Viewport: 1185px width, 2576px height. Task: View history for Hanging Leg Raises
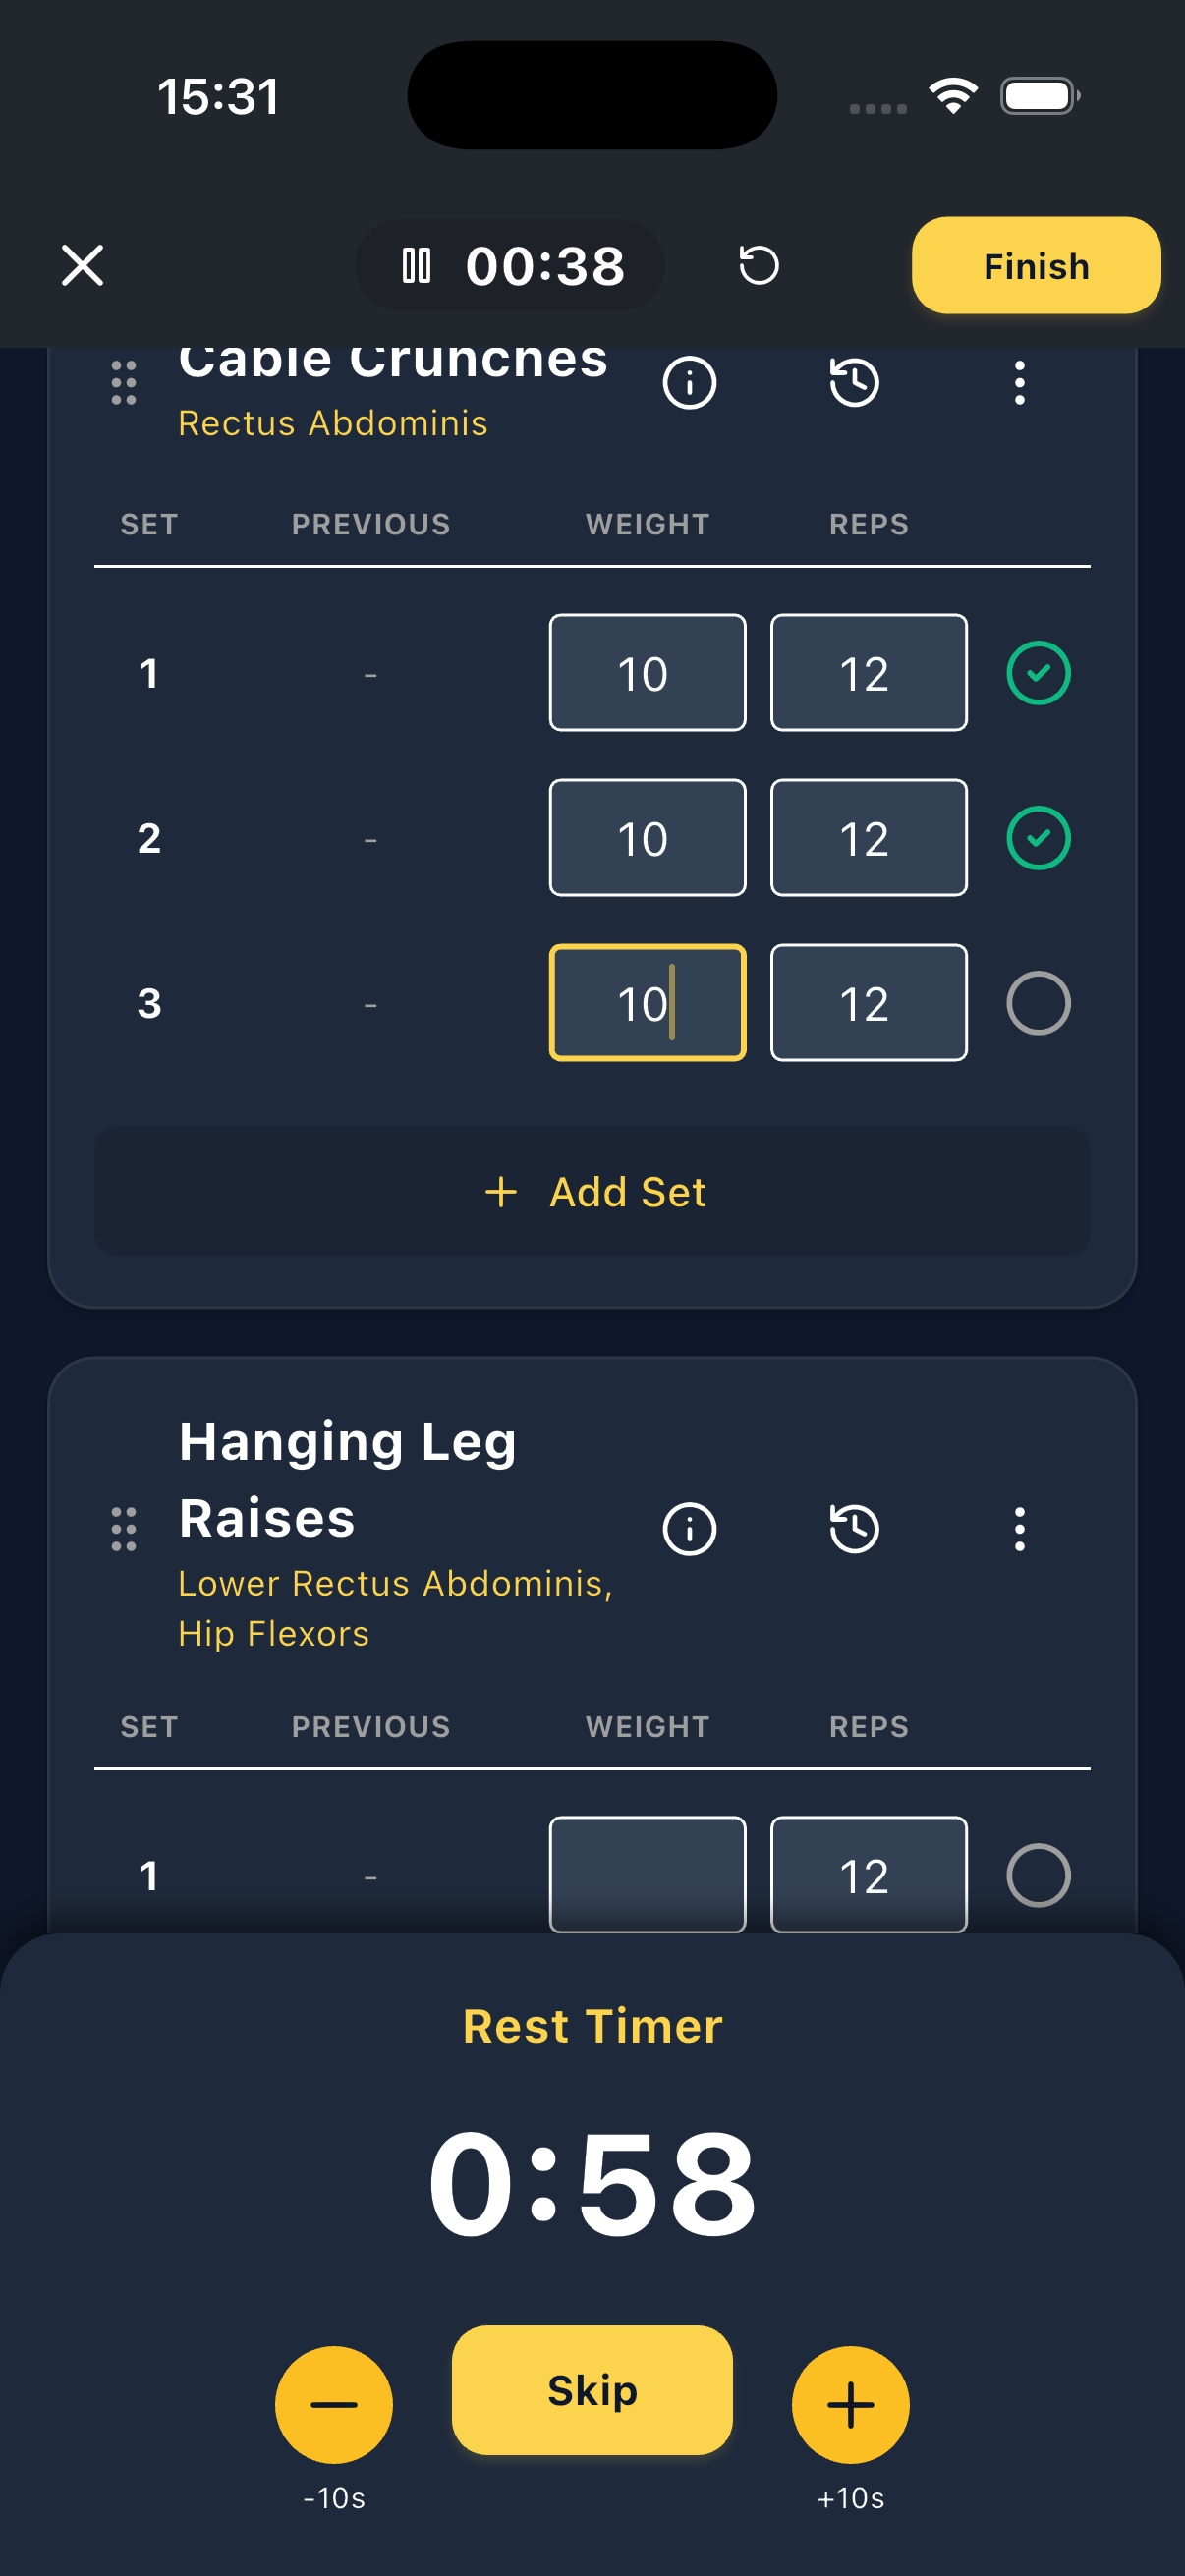click(855, 1527)
